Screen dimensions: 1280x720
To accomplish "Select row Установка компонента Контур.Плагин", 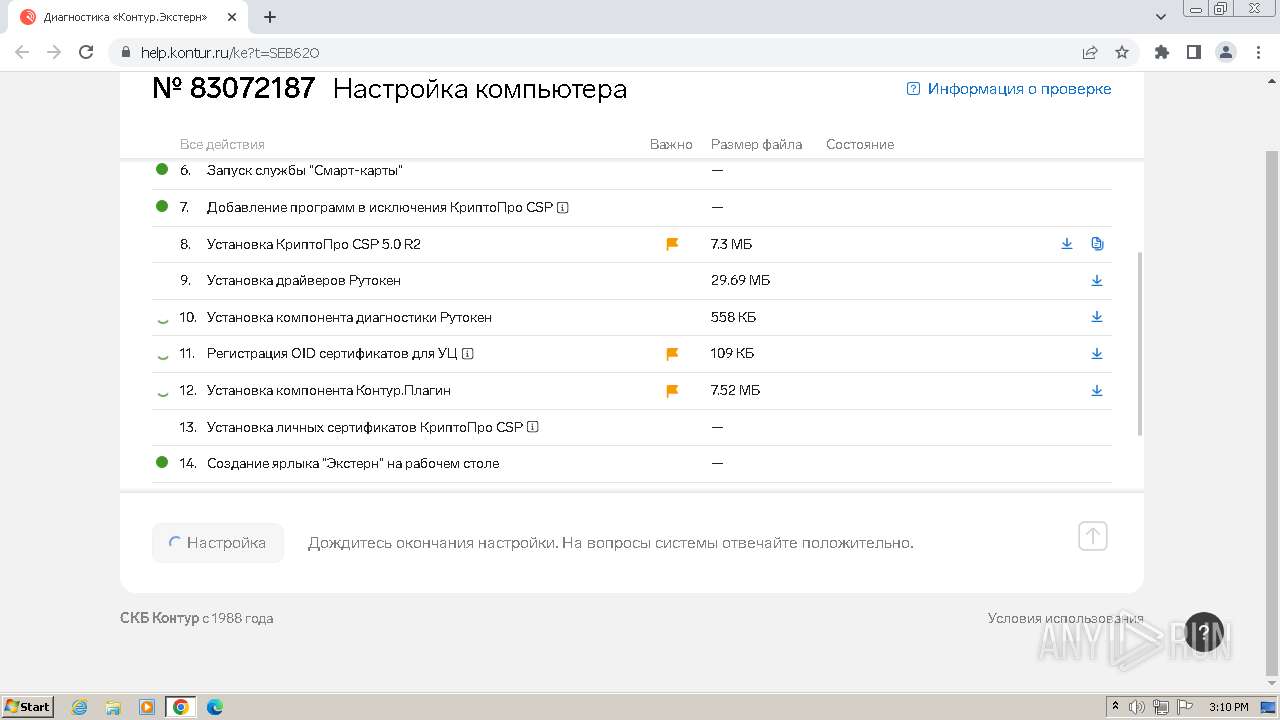I will (x=632, y=391).
